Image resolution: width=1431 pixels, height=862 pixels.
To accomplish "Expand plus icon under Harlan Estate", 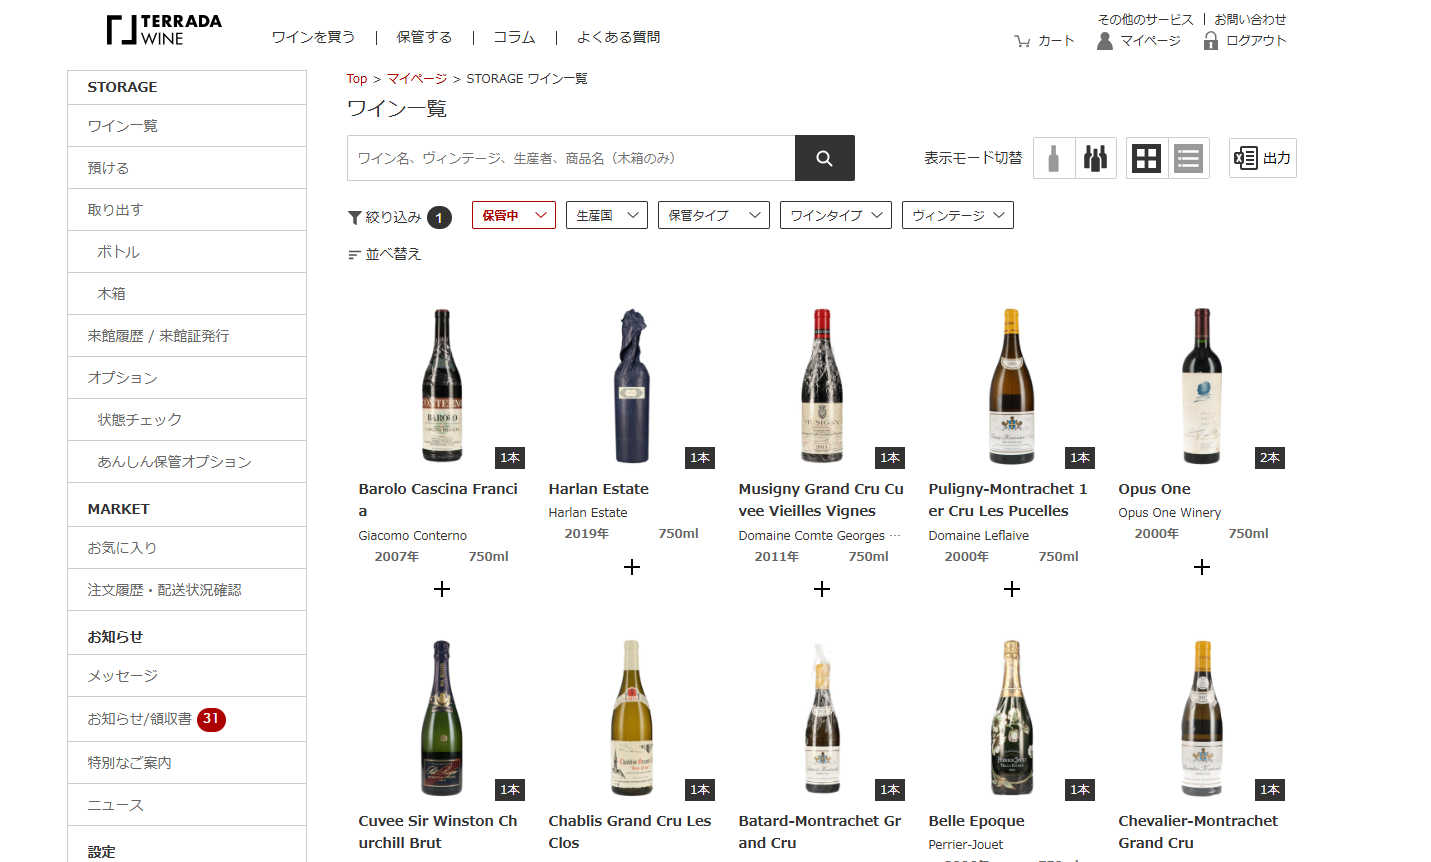I will point(632,567).
